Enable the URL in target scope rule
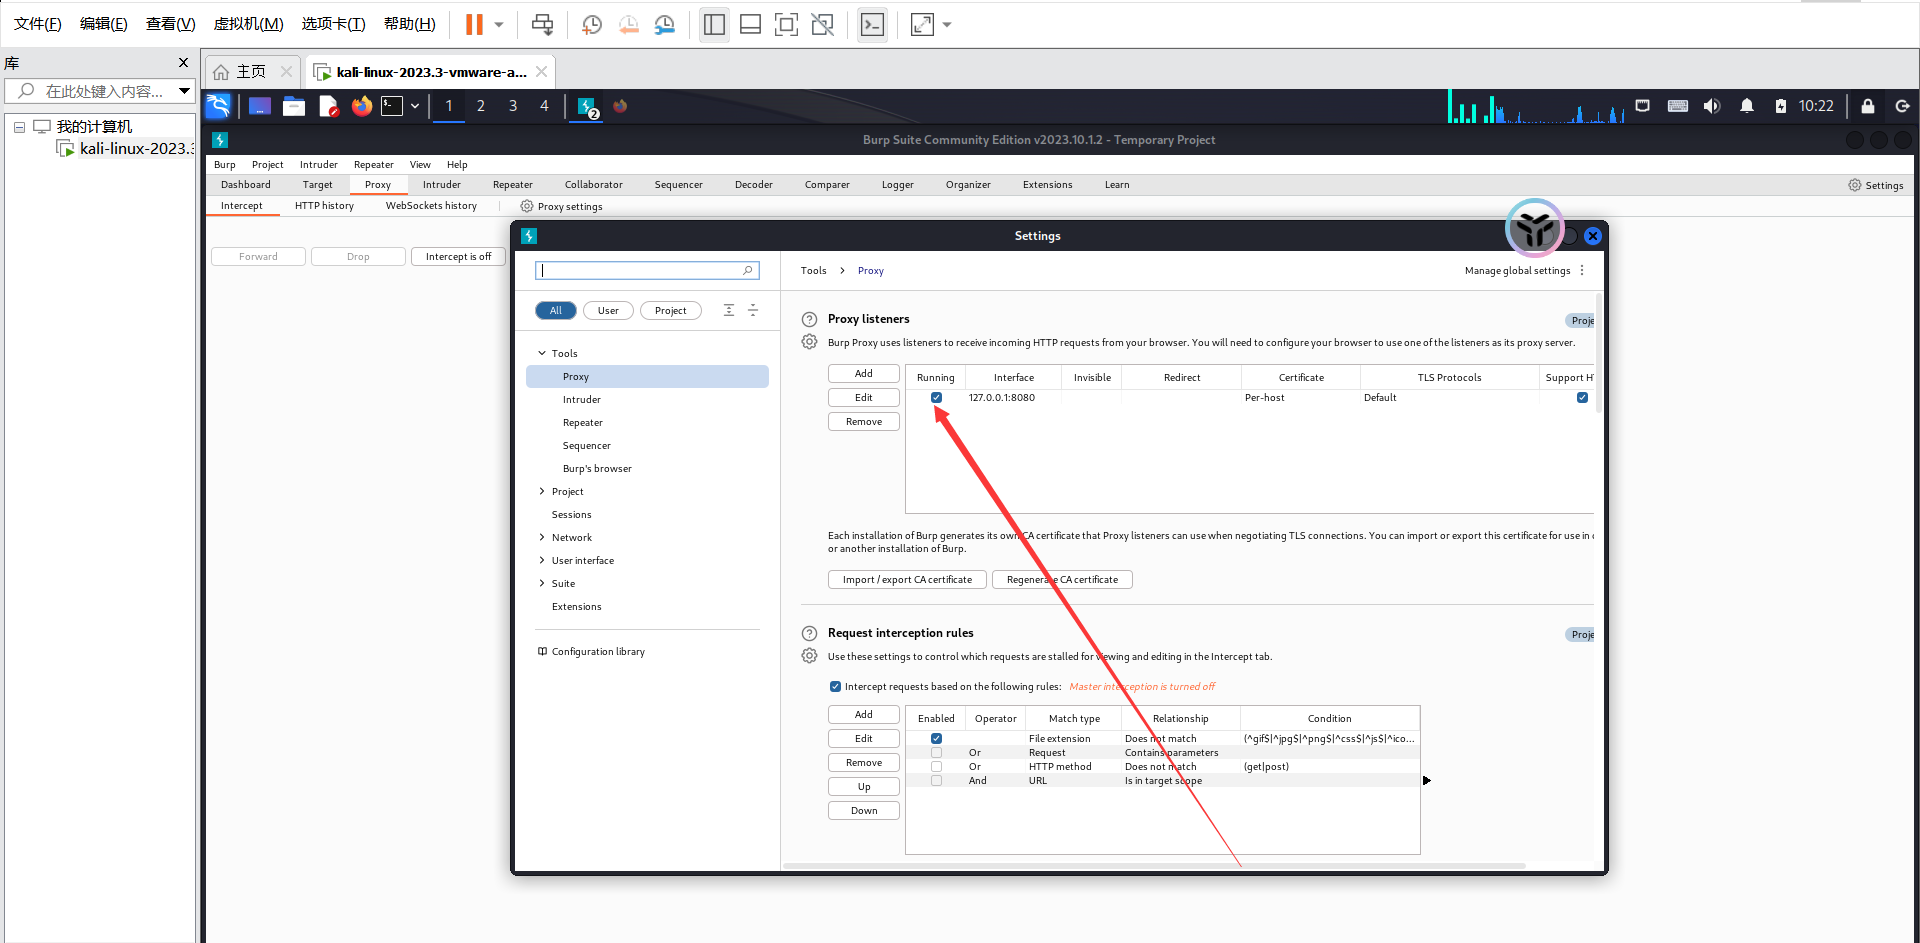 [x=936, y=781]
